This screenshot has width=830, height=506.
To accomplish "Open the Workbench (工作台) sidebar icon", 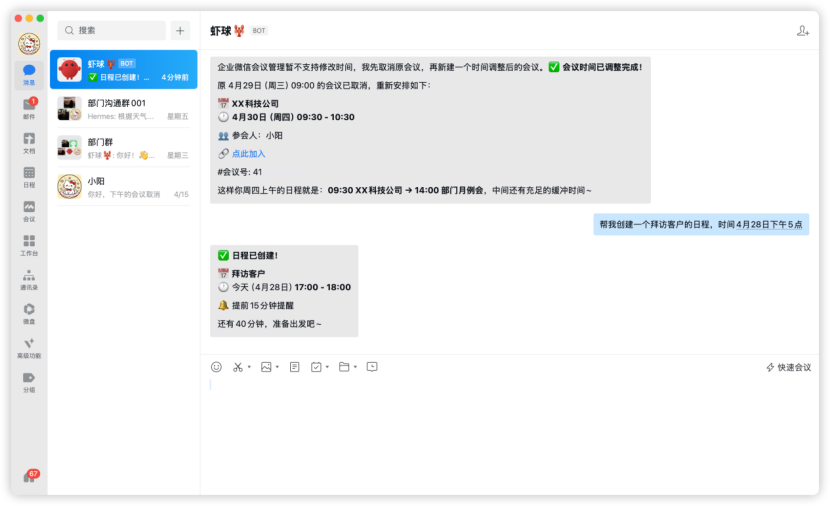I will point(29,245).
